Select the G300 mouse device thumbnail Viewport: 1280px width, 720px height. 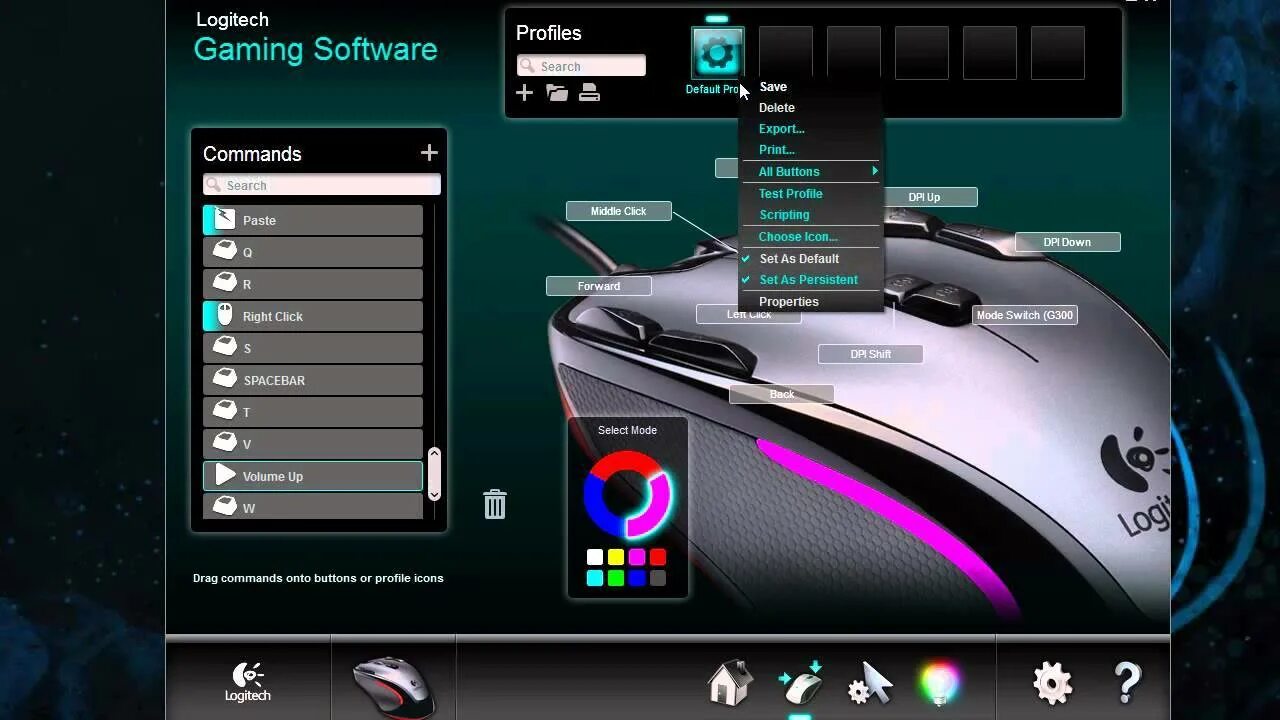(393, 686)
